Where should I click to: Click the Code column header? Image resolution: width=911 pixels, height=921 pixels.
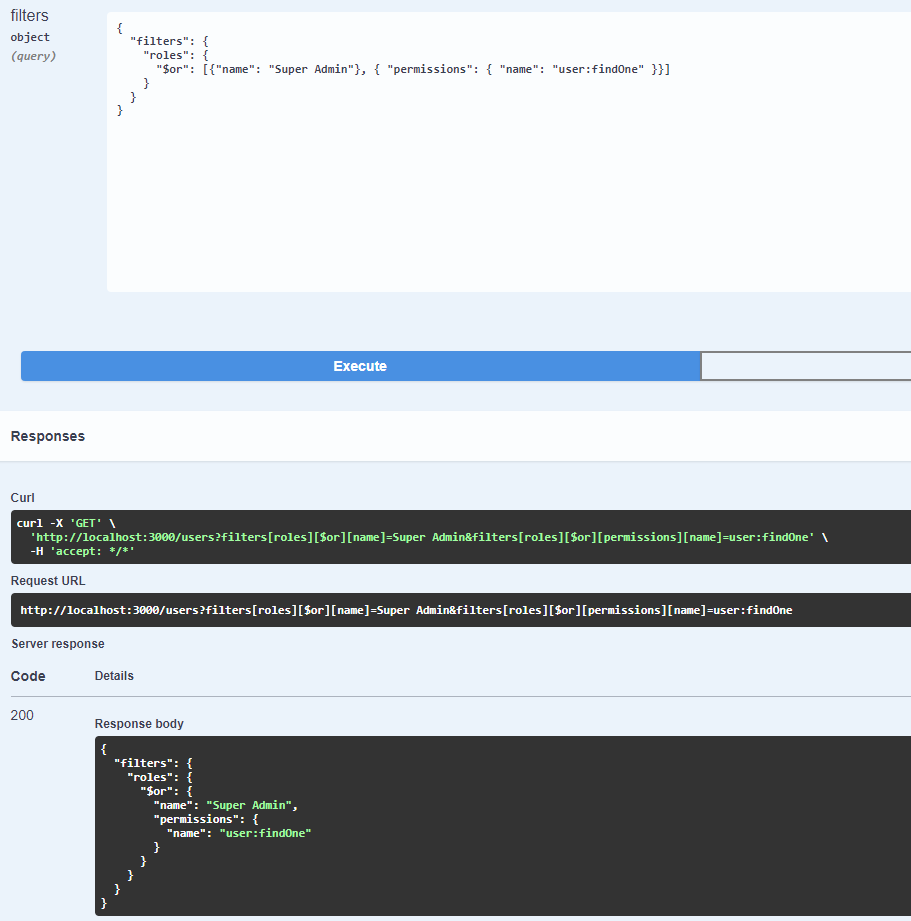click(28, 676)
